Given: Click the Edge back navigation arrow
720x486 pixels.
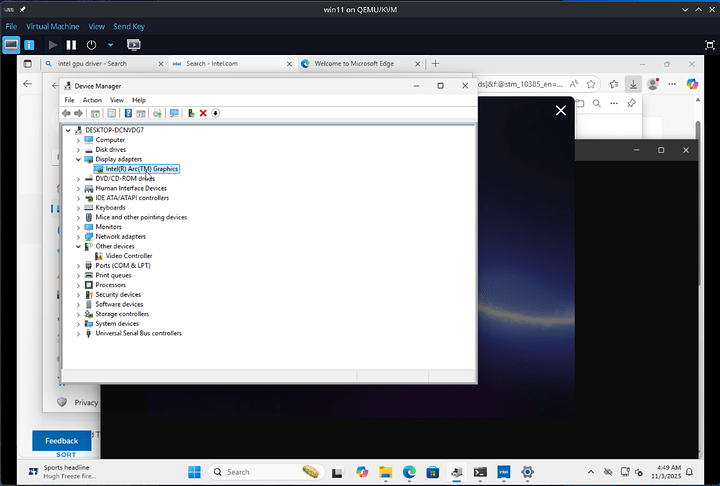Looking at the screenshot, I should pos(28,84).
